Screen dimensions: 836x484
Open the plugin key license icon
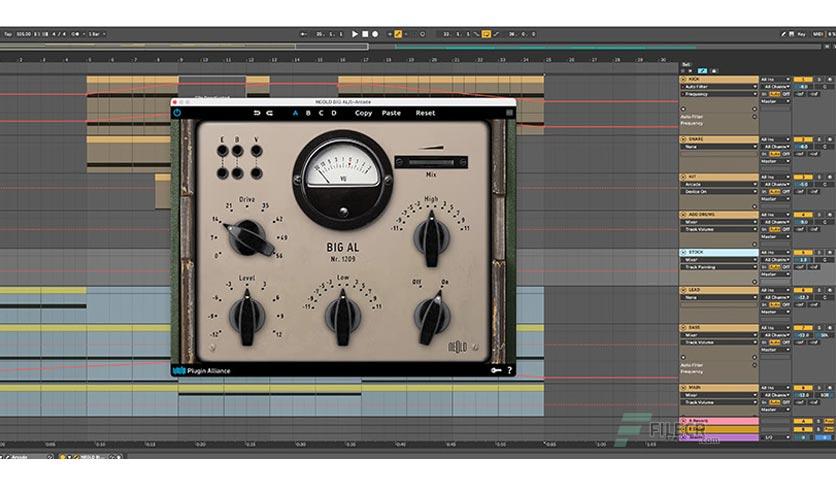[496, 370]
